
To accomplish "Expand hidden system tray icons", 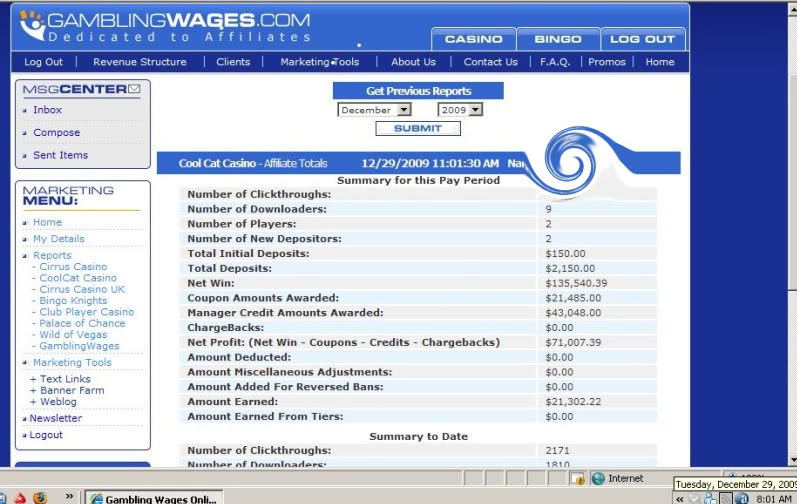I will [680, 499].
